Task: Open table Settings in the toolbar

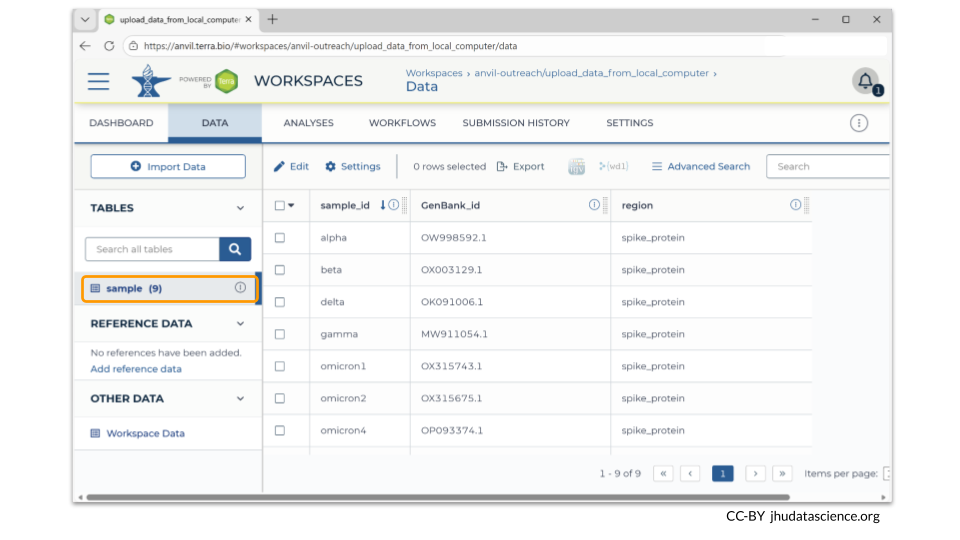Action: tap(353, 167)
